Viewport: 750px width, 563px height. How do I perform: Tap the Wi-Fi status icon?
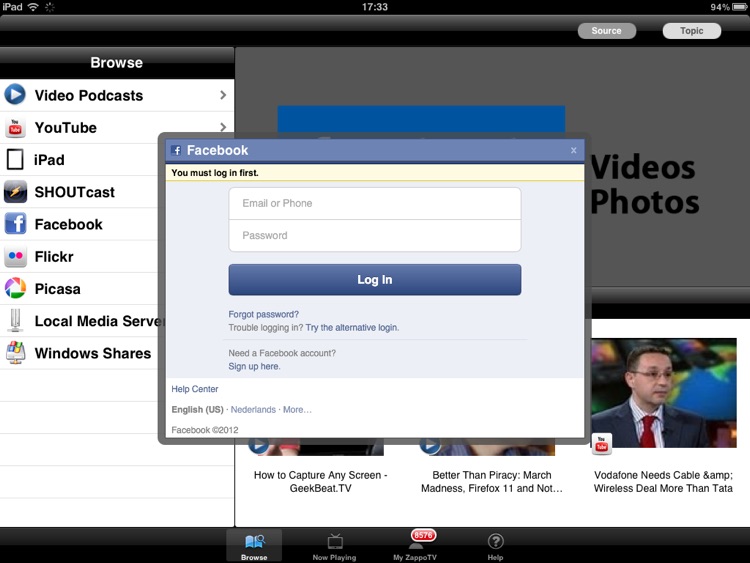[33, 7]
